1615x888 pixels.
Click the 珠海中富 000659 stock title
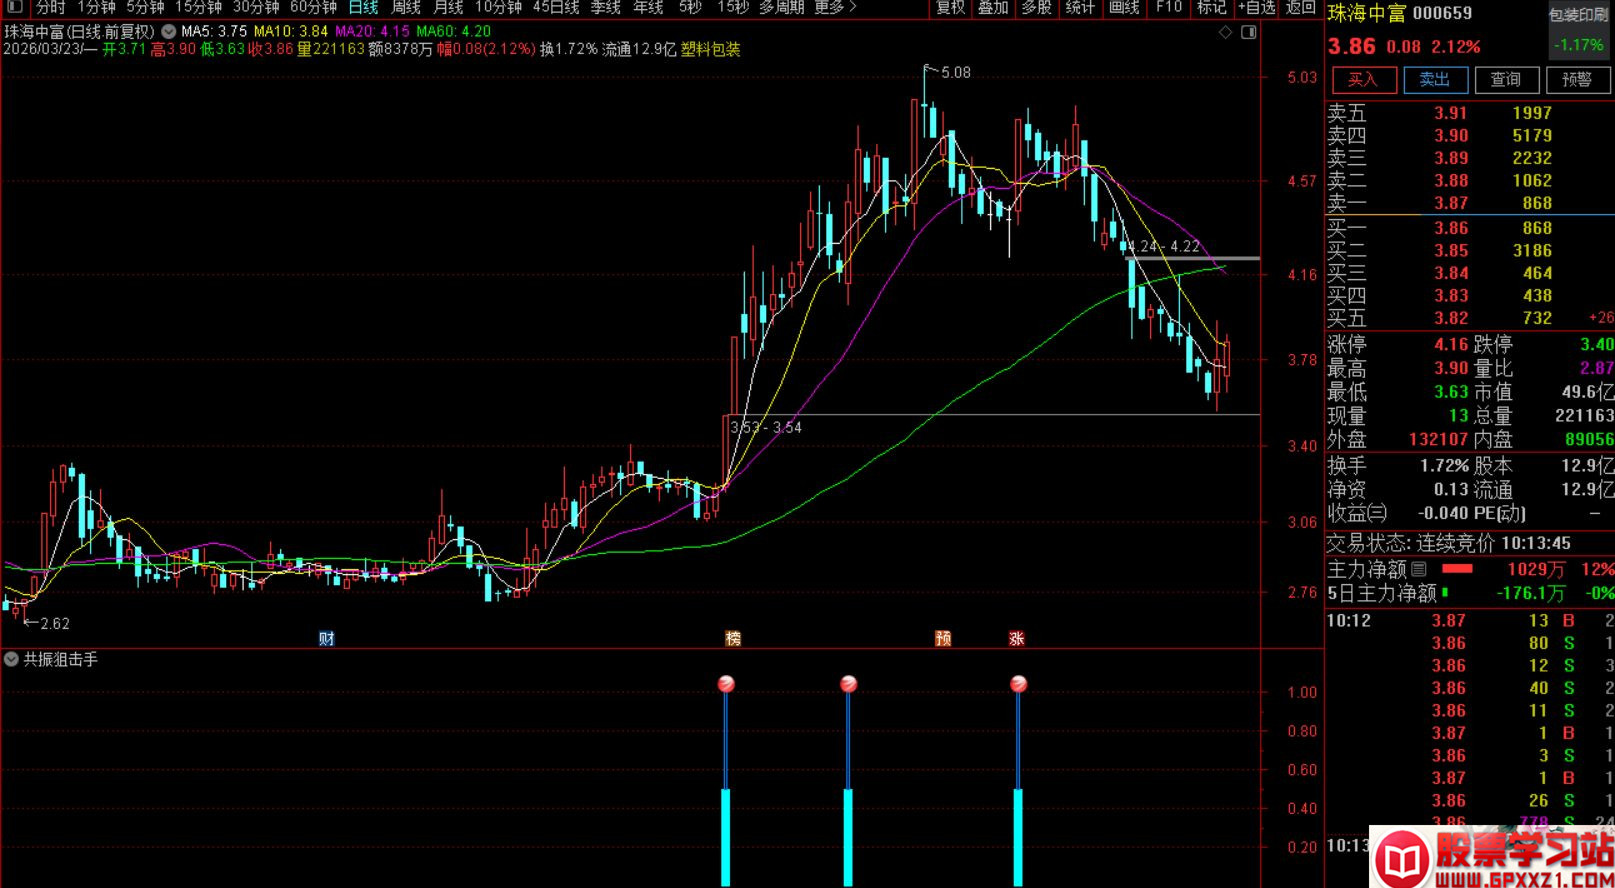(1399, 13)
